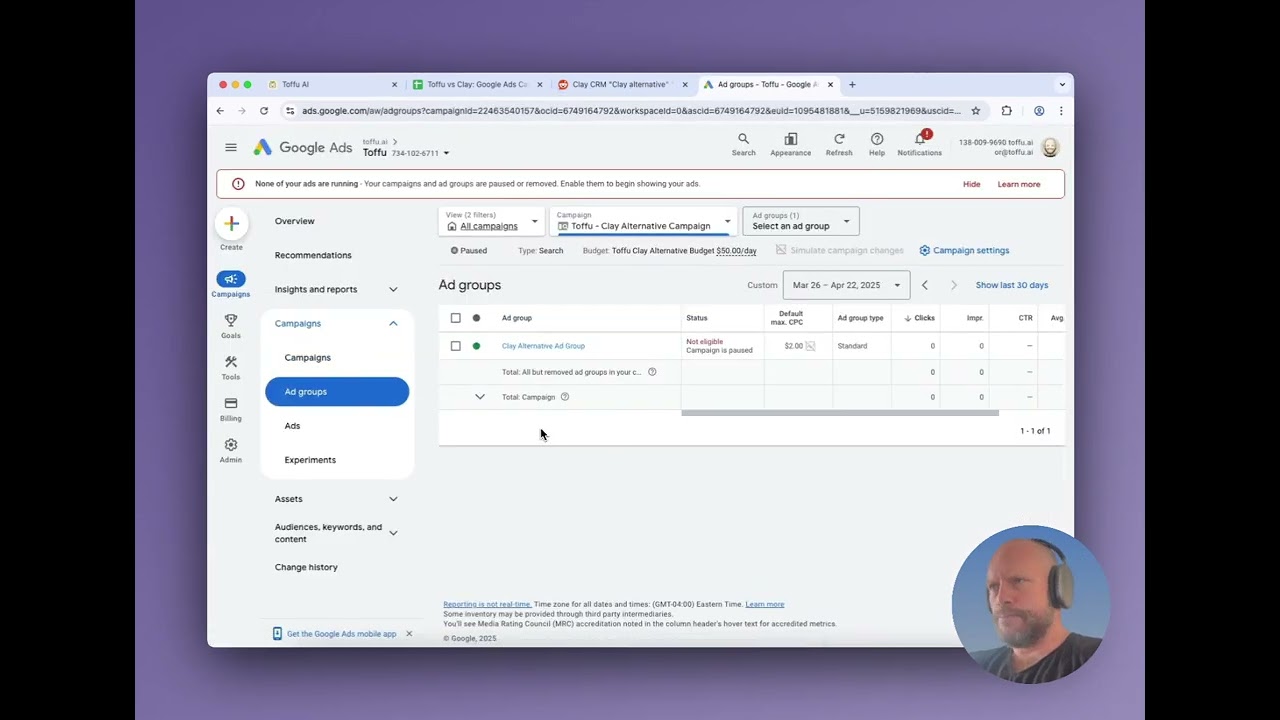Select Ad groups sidebar item
This screenshot has width=1280, height=720.
(337, 392)
